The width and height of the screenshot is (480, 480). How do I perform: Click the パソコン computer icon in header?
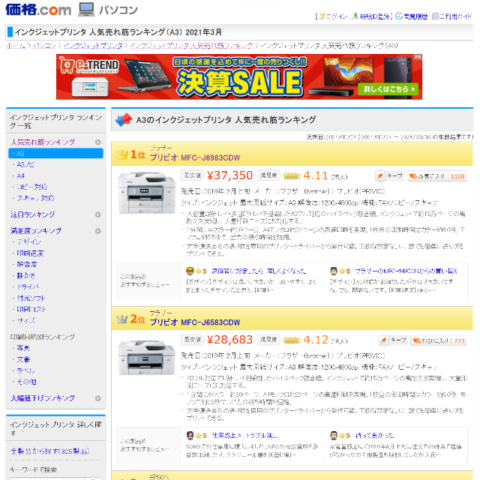click(x=86, y=9)
